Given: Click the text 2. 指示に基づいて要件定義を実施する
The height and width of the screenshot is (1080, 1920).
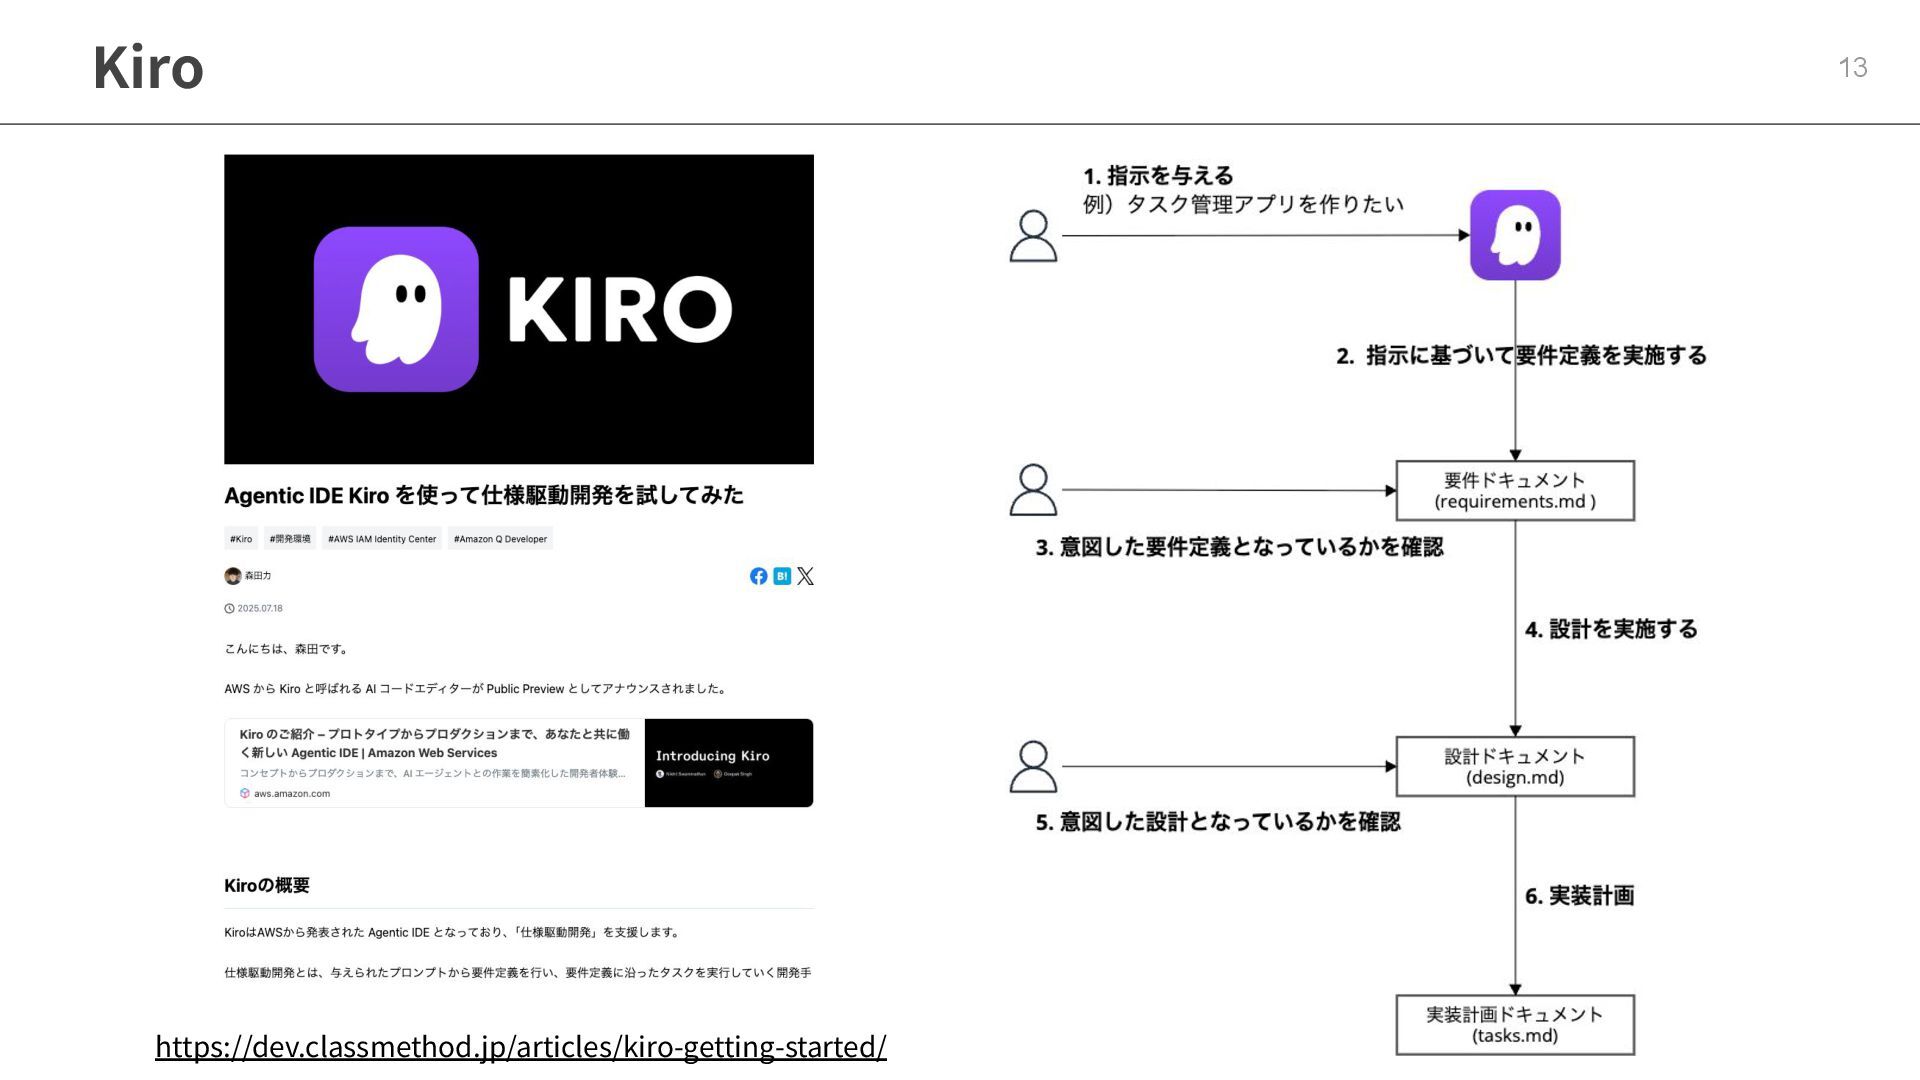Looking at the screenshot, I should [1521, 356].
